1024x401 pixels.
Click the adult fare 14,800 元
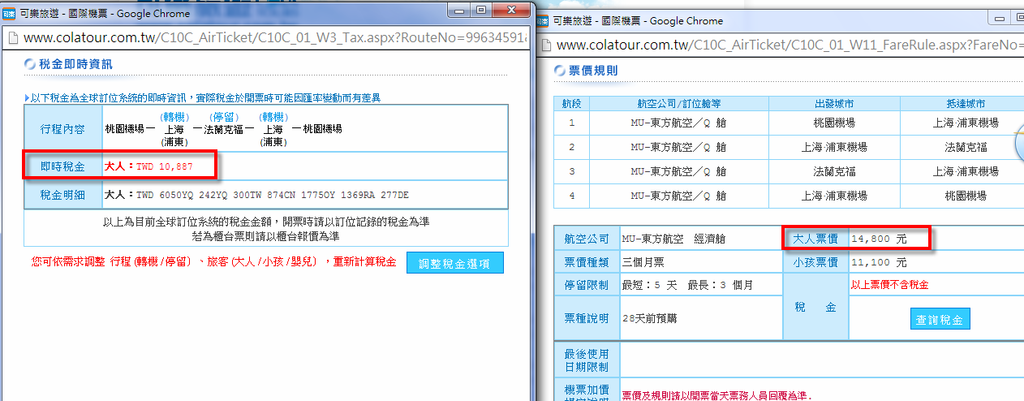(879, 239)
